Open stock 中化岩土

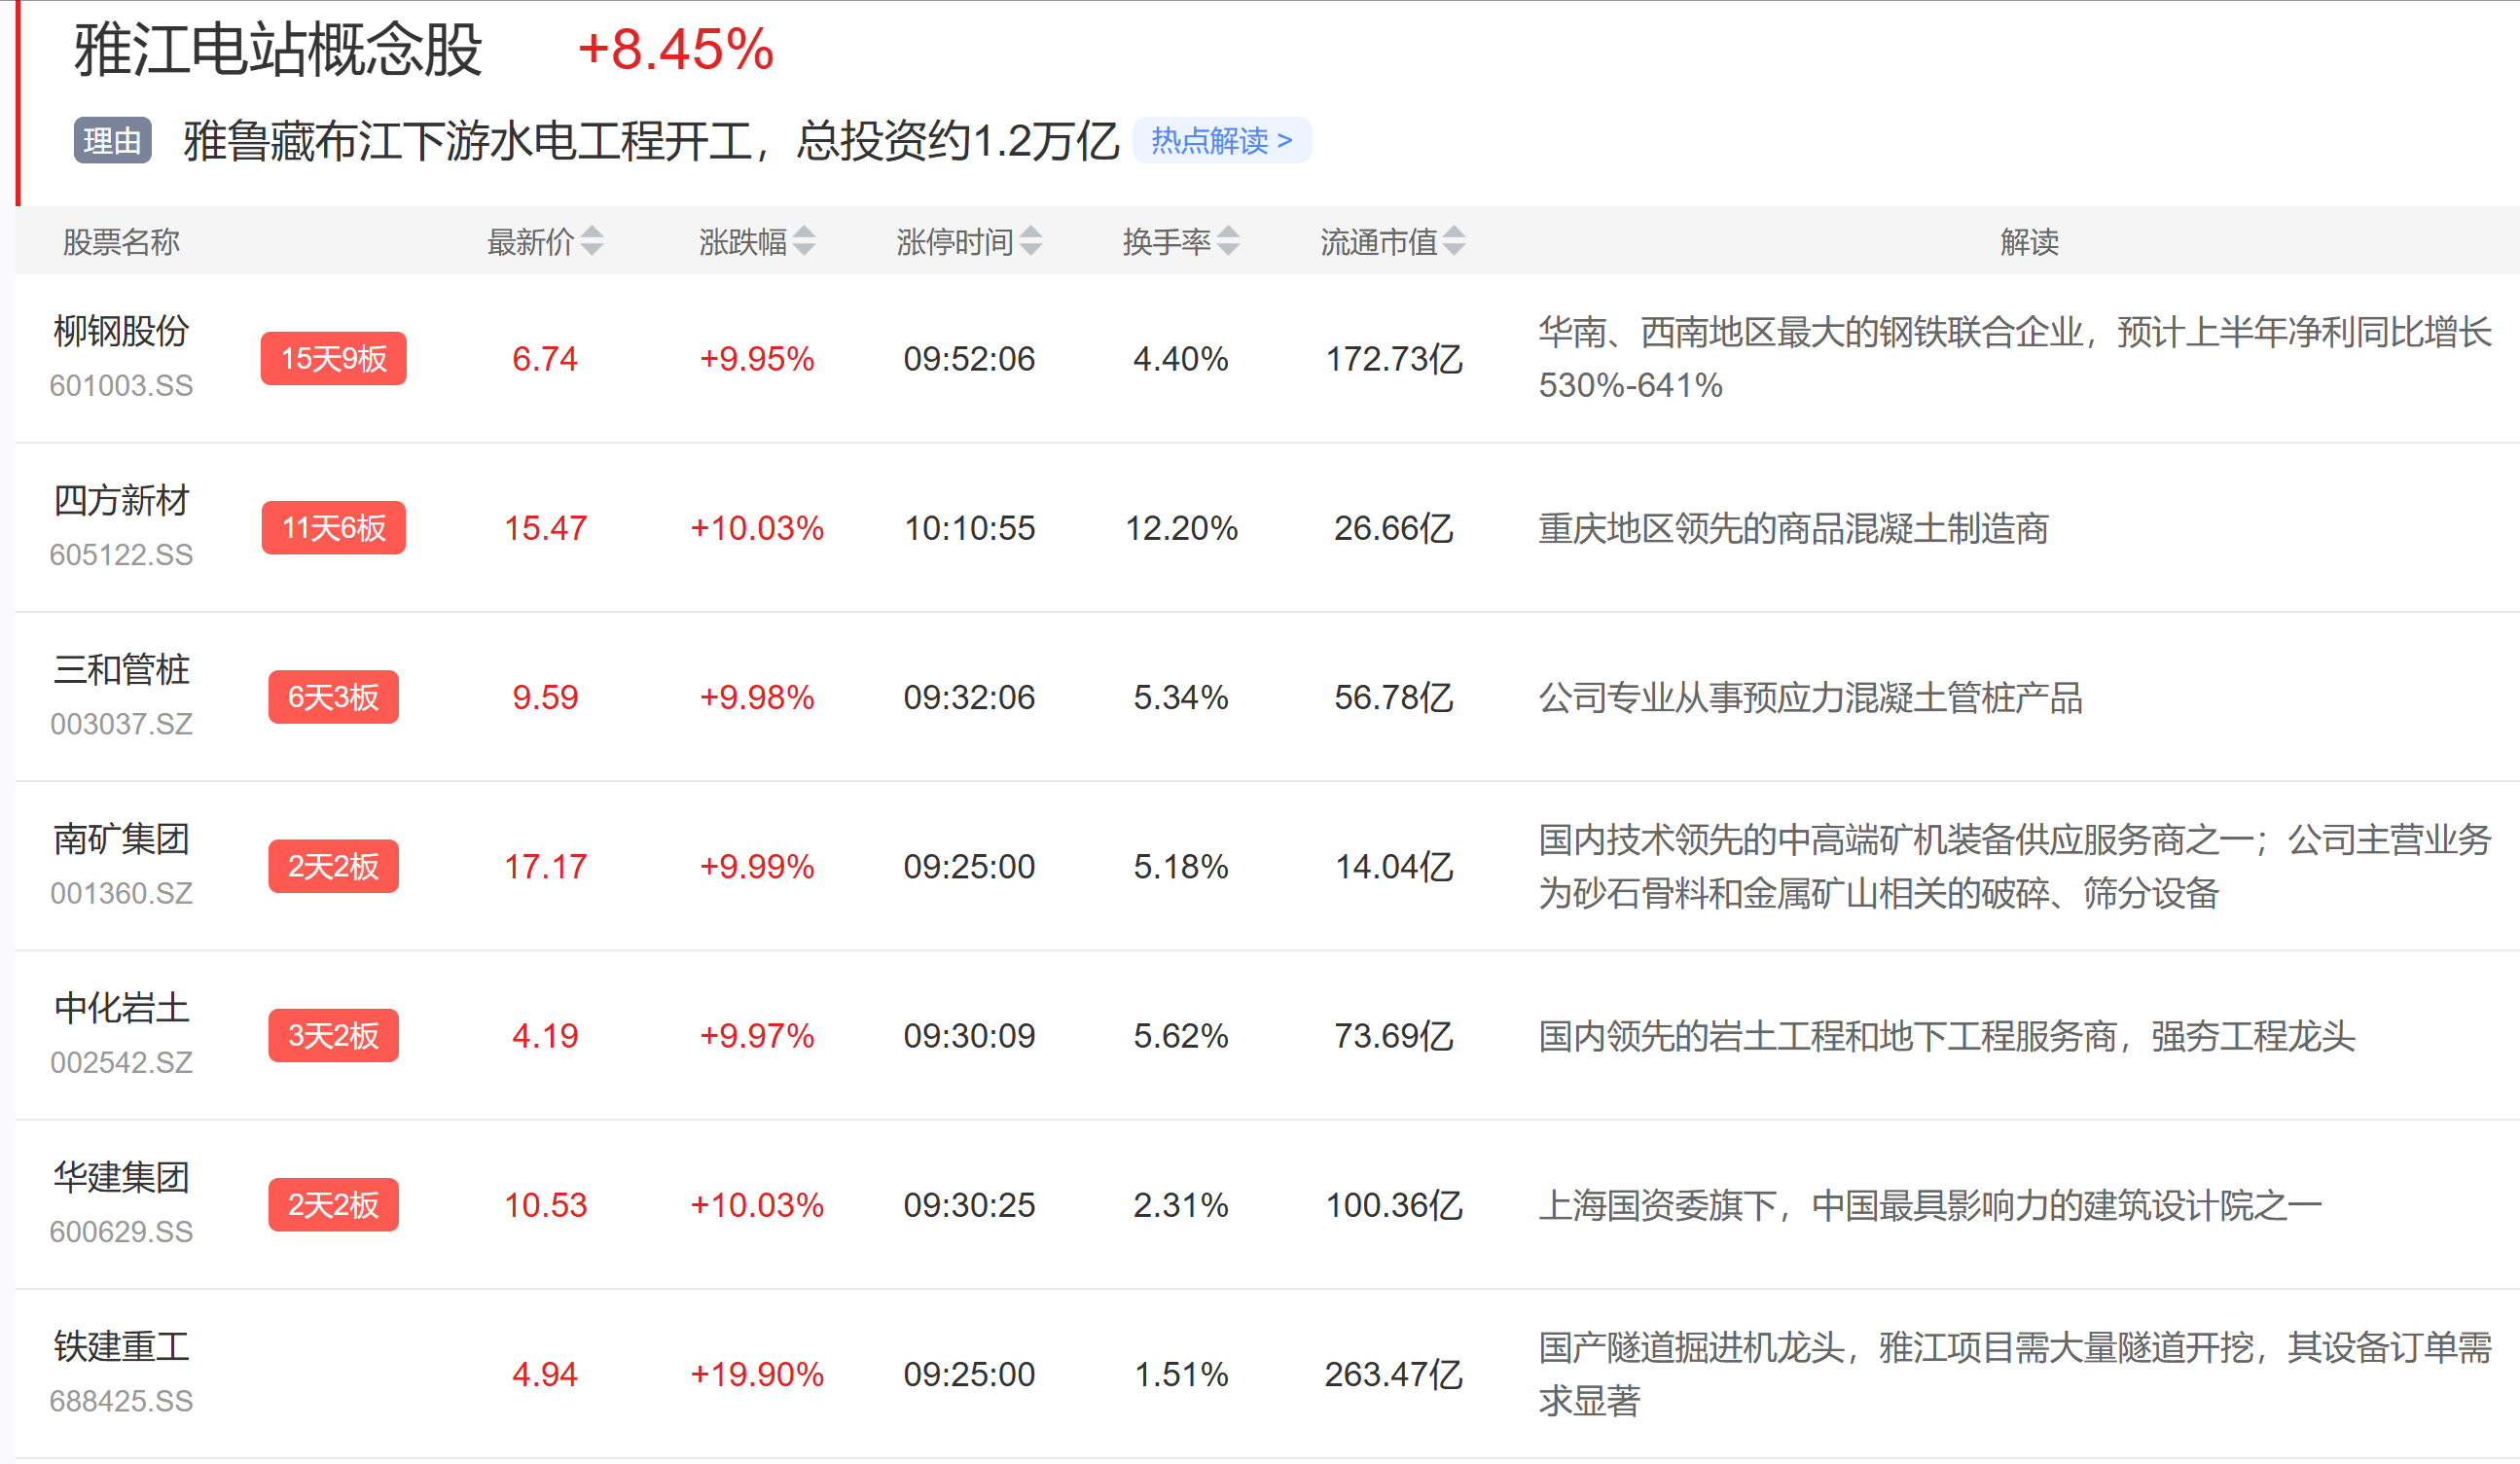121,1007
